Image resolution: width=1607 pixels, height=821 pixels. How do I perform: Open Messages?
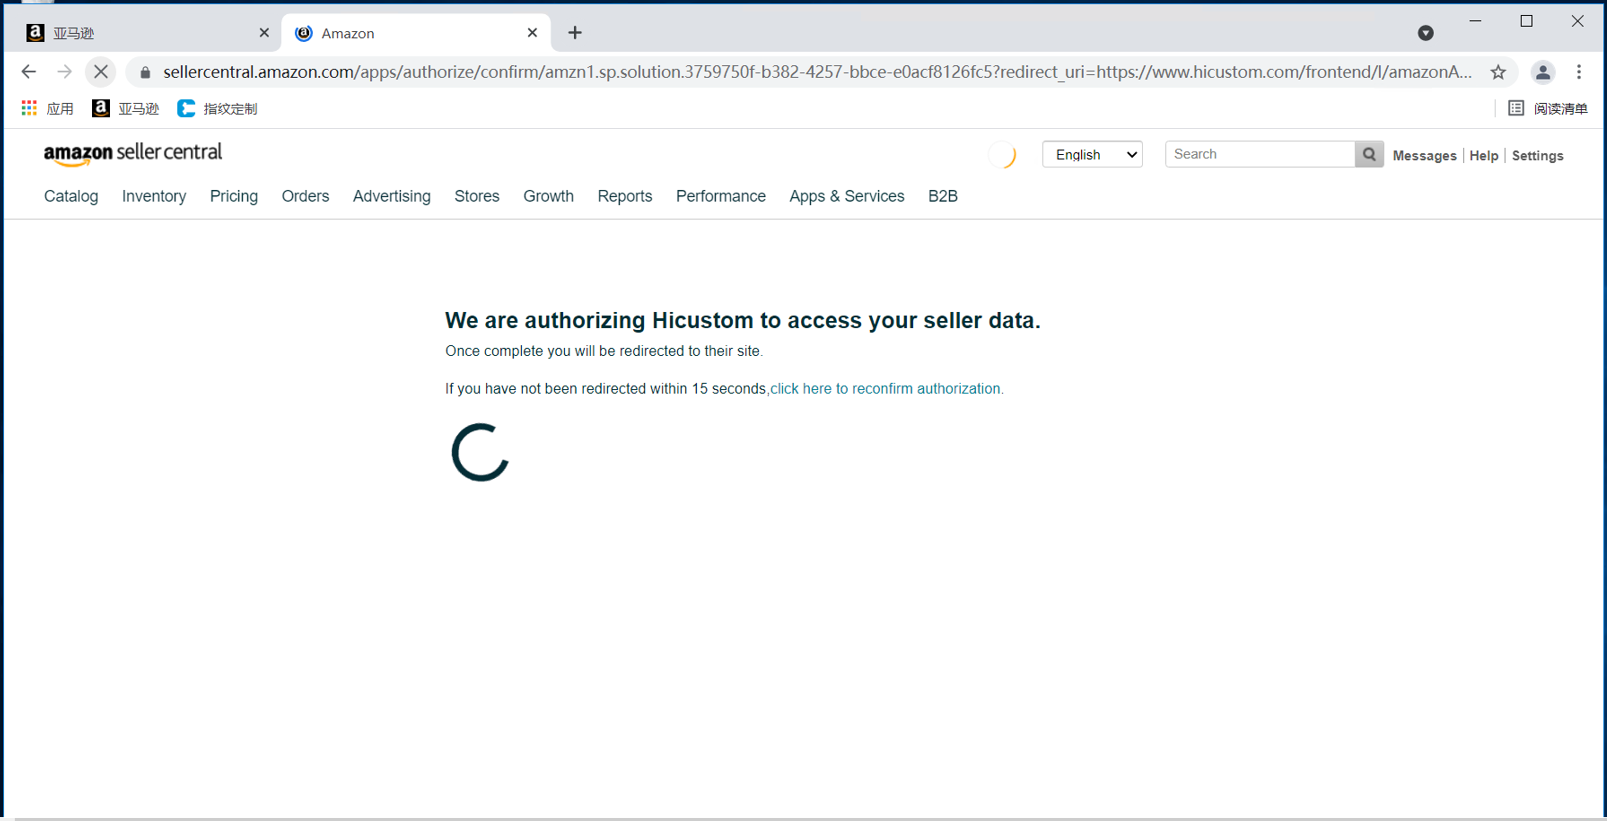pyautogui.click(x=1424, y=156)
